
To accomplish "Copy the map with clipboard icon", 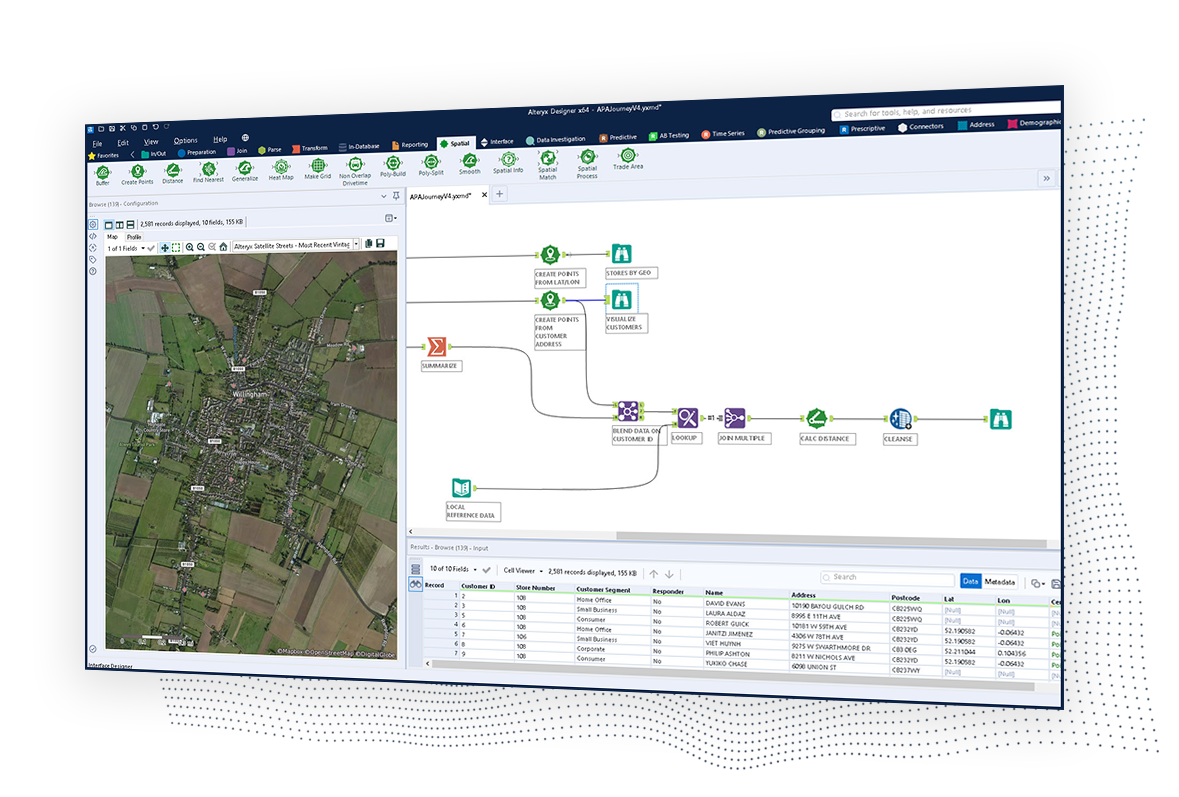I will coord(368,243).
